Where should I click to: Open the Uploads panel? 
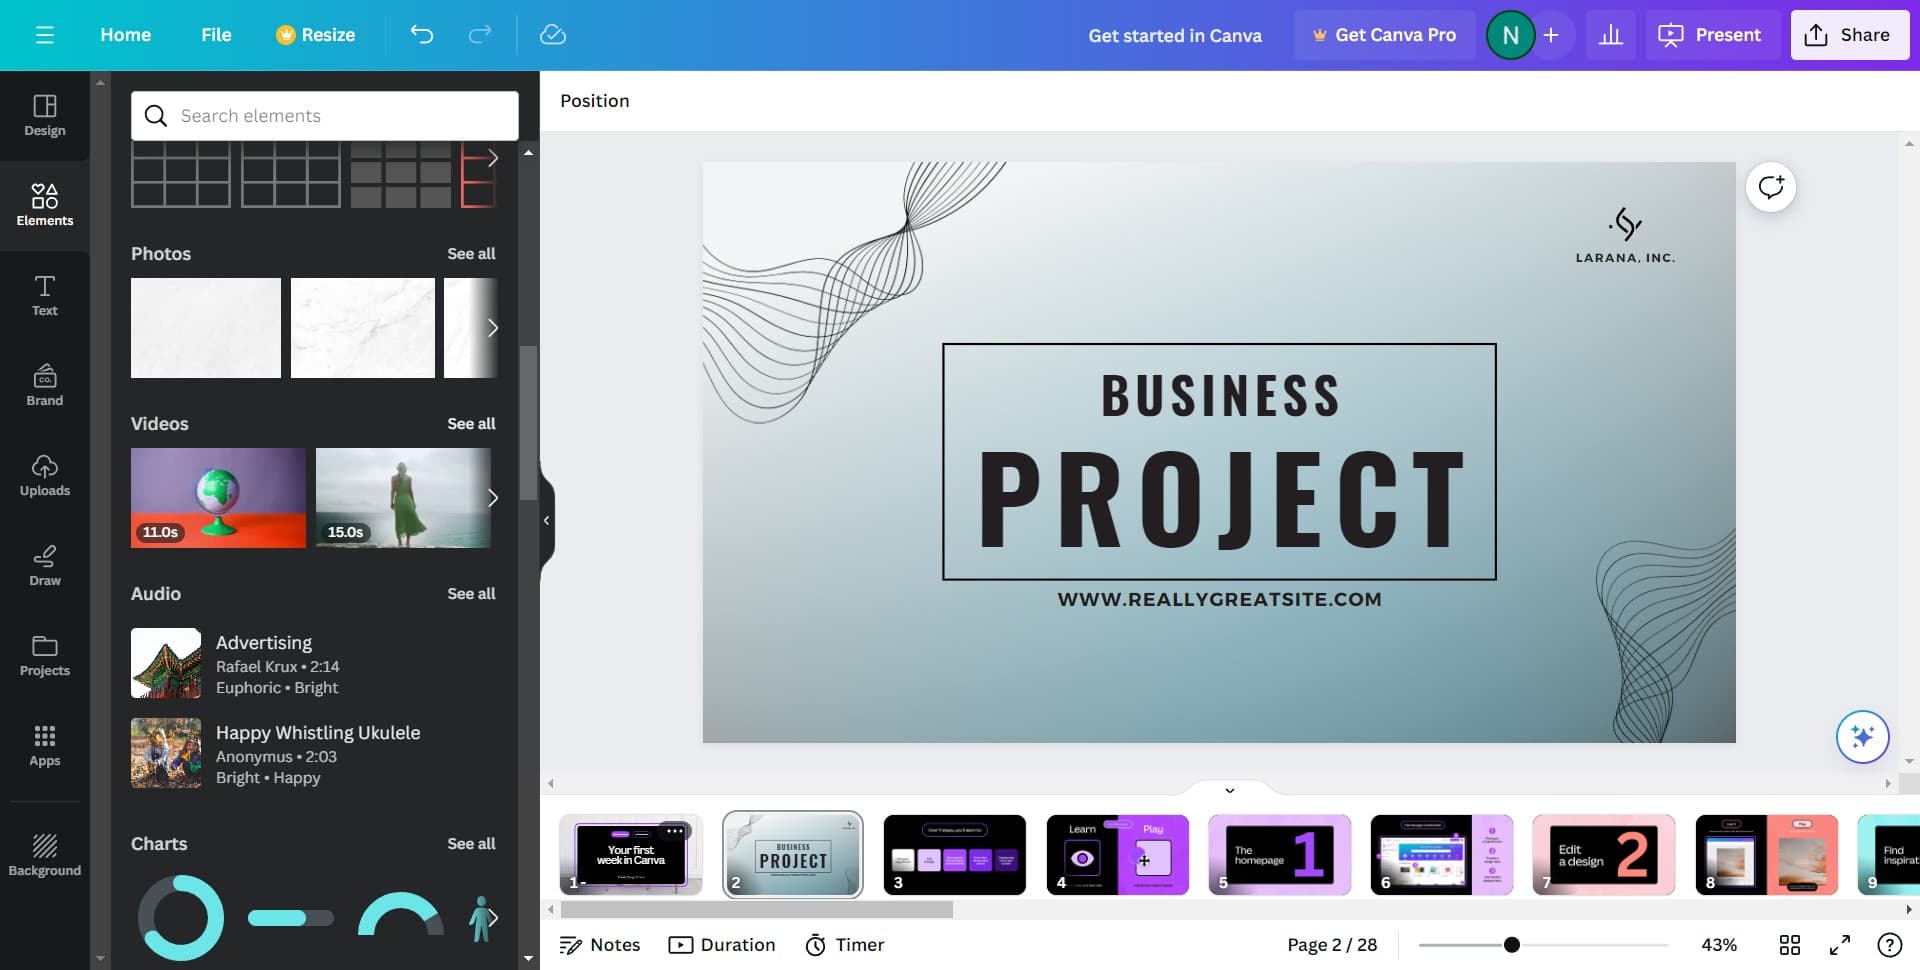click(x=44, y=475)
